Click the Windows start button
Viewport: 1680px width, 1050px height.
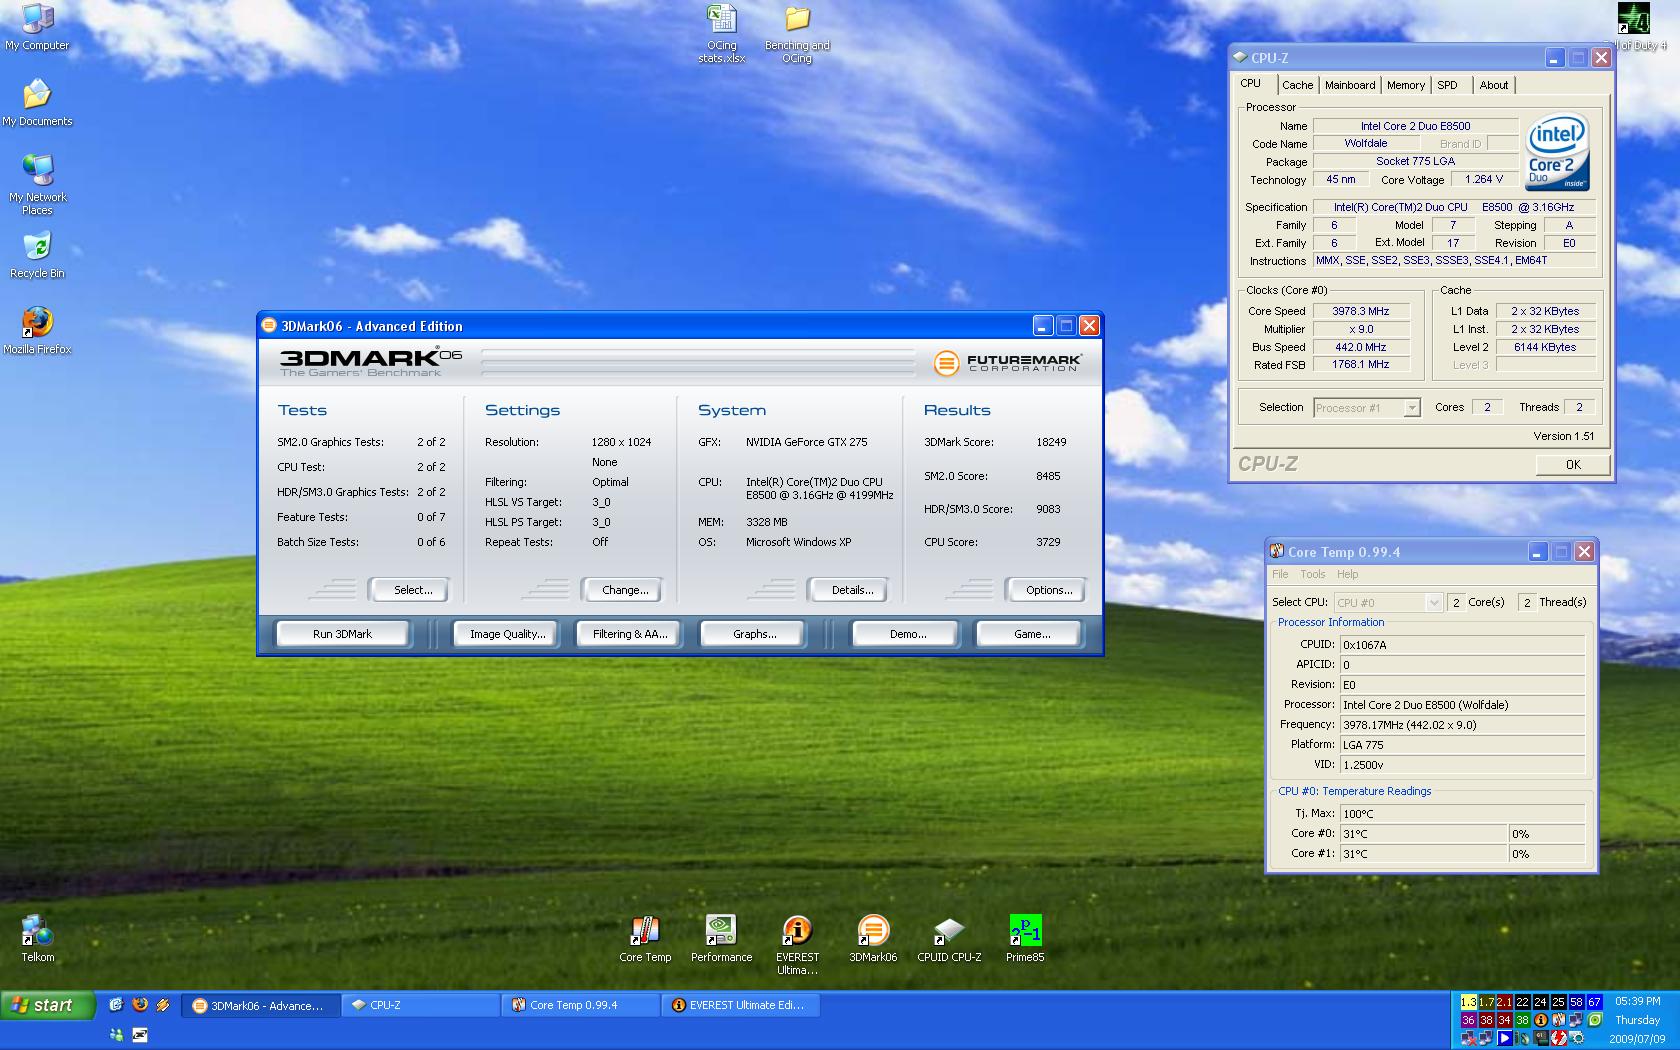coord(48,1005)
